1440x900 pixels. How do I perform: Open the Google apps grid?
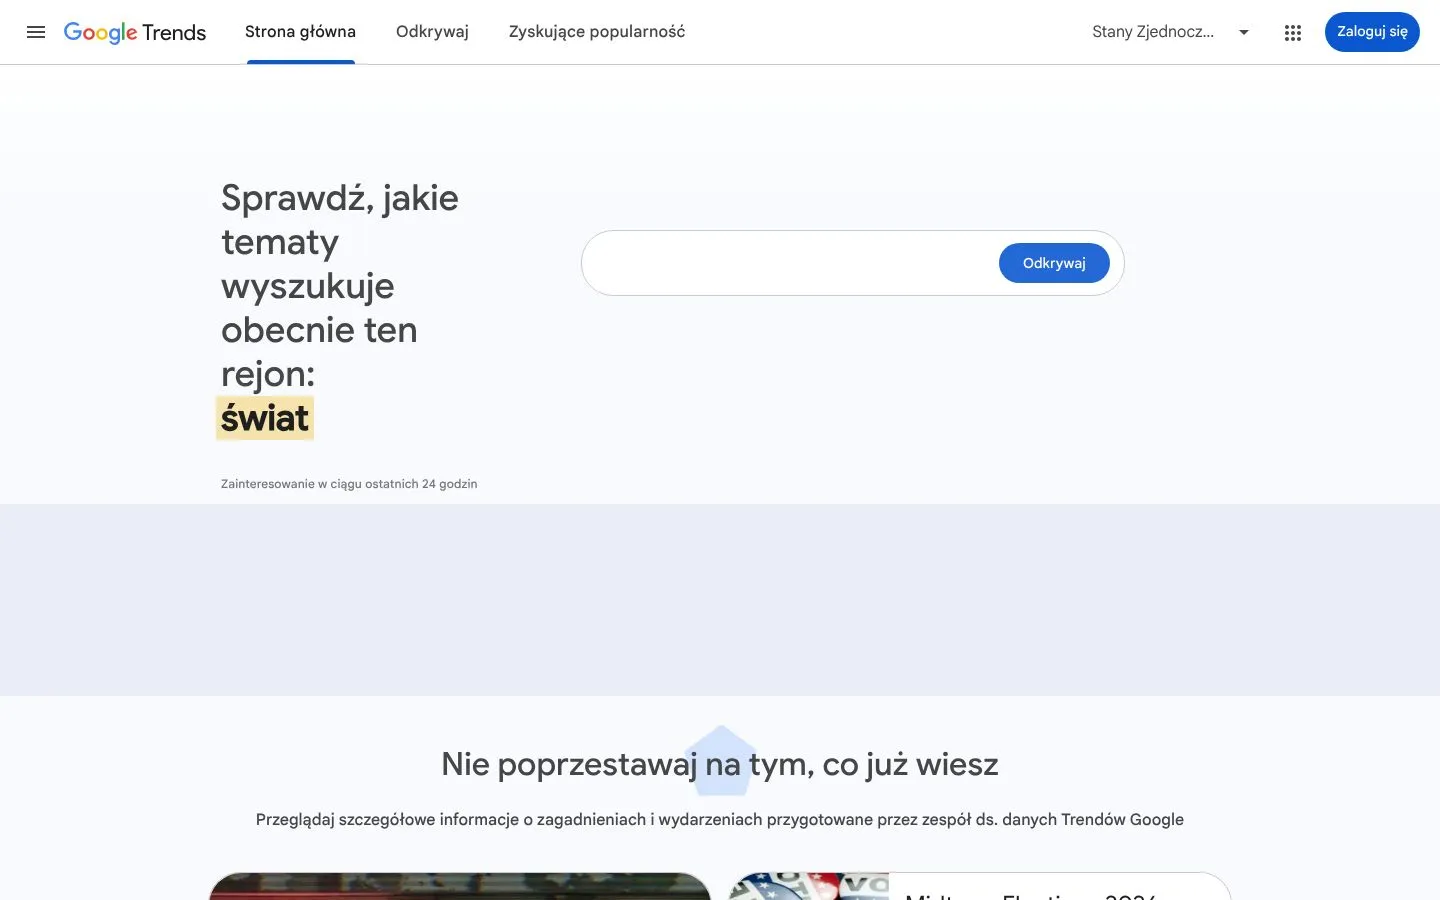pyautogui.click(x=1292, y=32)
